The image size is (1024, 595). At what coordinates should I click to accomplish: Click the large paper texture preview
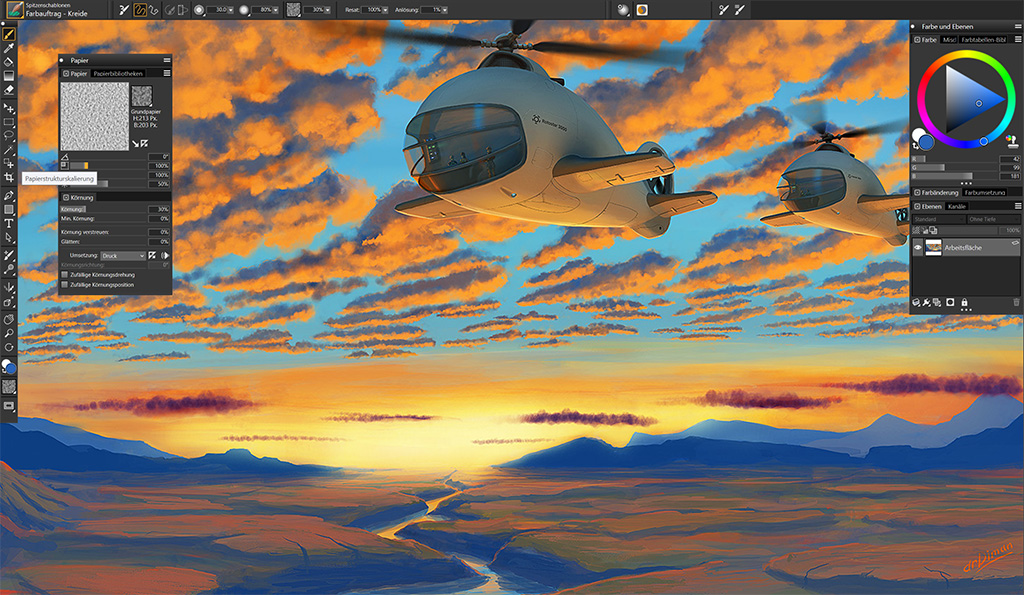(95, 117)
